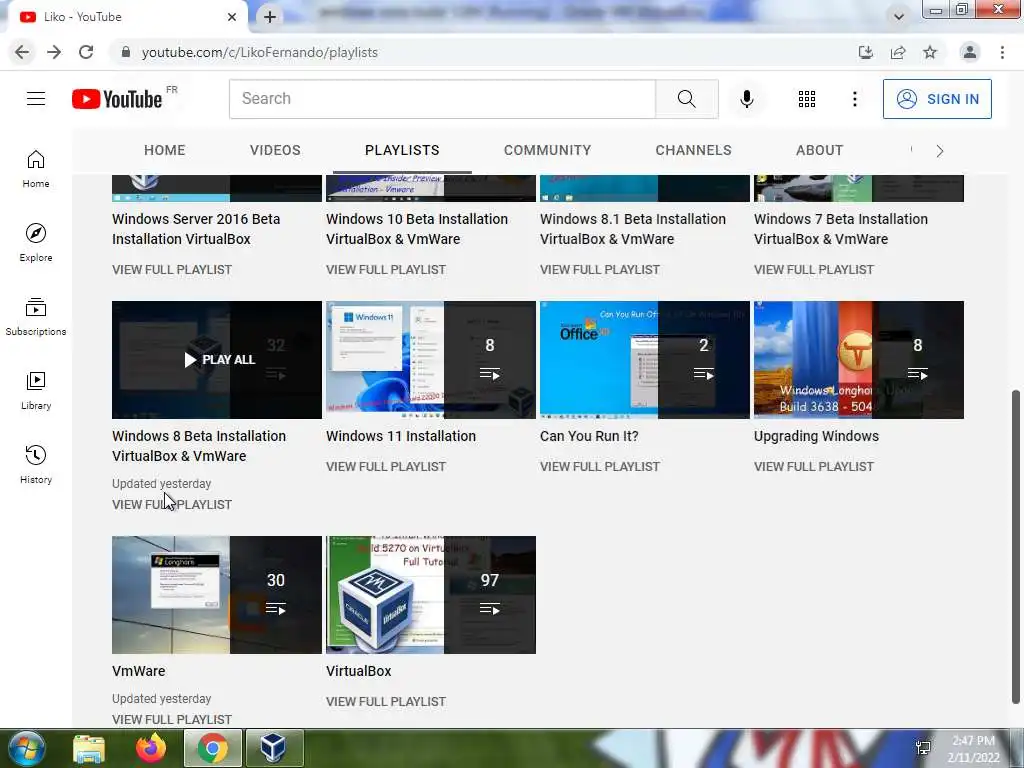This screenshot has height=768, width=1024.
Task: Switch to the VIDEOS channel tab
Action: 275,150
